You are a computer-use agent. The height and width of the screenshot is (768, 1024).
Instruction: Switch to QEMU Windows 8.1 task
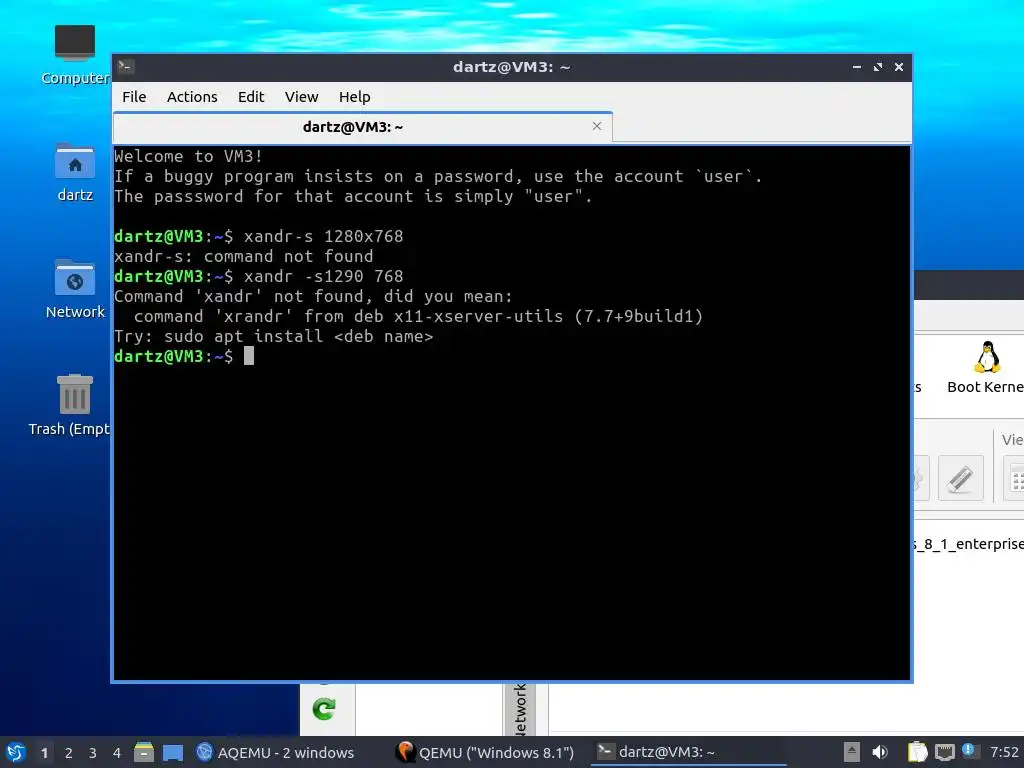pyautogui.click(x=486, y=752)
